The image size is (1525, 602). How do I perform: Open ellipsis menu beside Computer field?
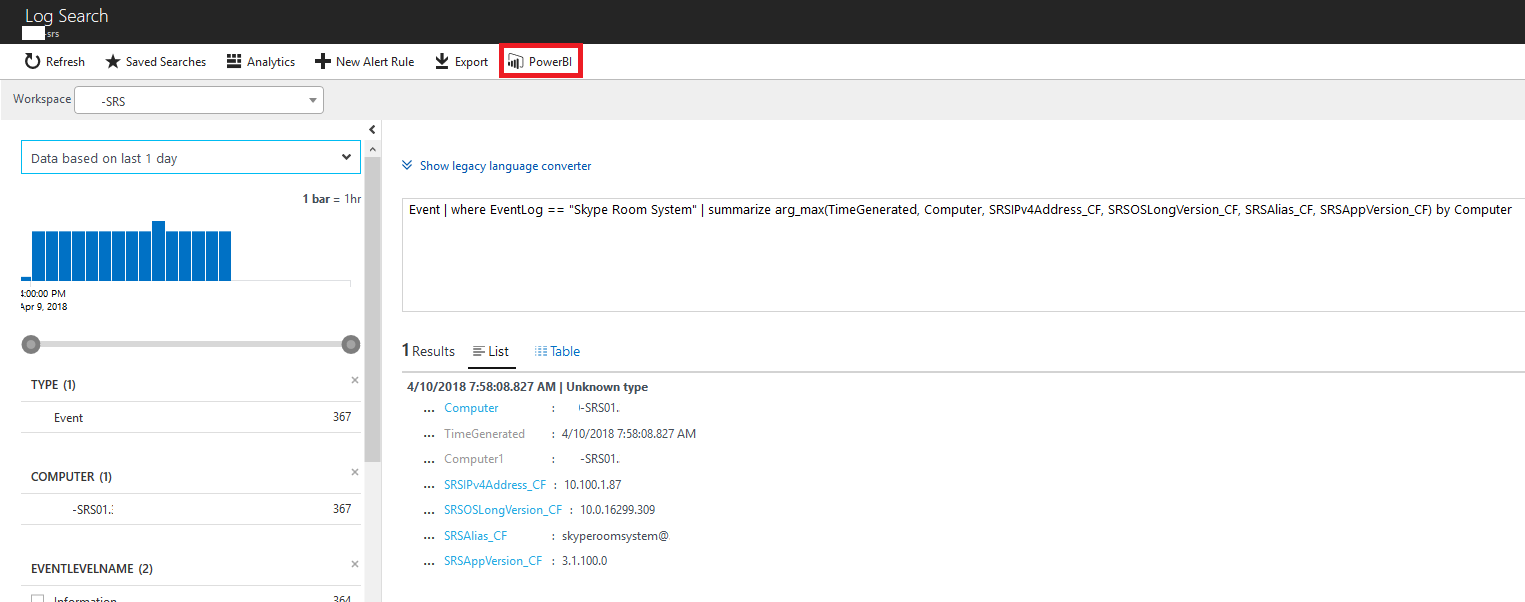click(x=429, y=410)
